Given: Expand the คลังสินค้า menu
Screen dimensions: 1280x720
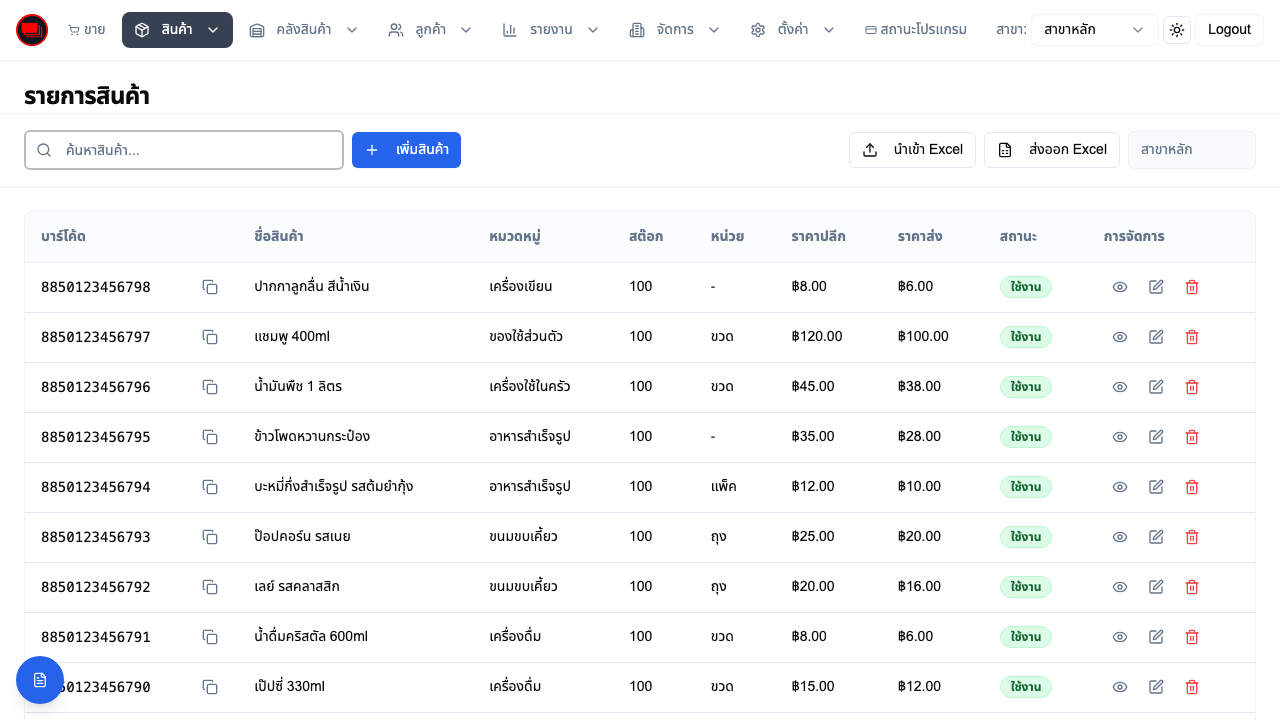Looking at the screenshot, I should point(303,30).
